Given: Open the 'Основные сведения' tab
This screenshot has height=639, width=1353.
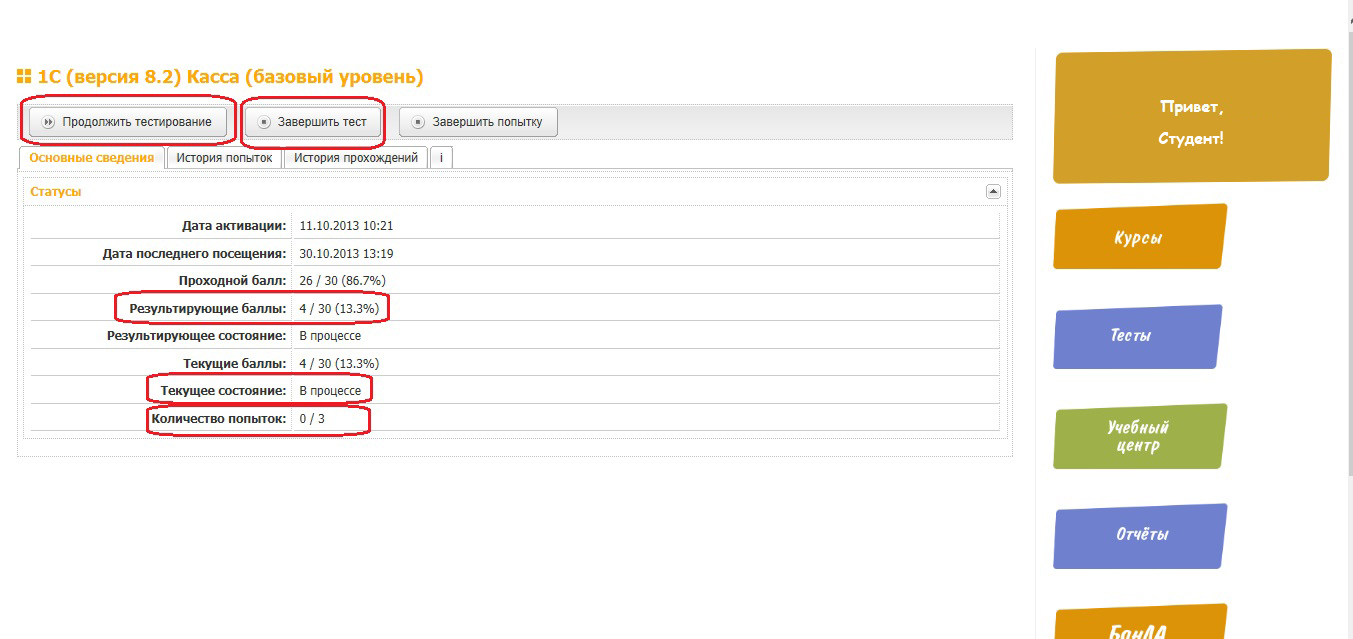Looking at the screenshot, I should [x=92, y=158].
